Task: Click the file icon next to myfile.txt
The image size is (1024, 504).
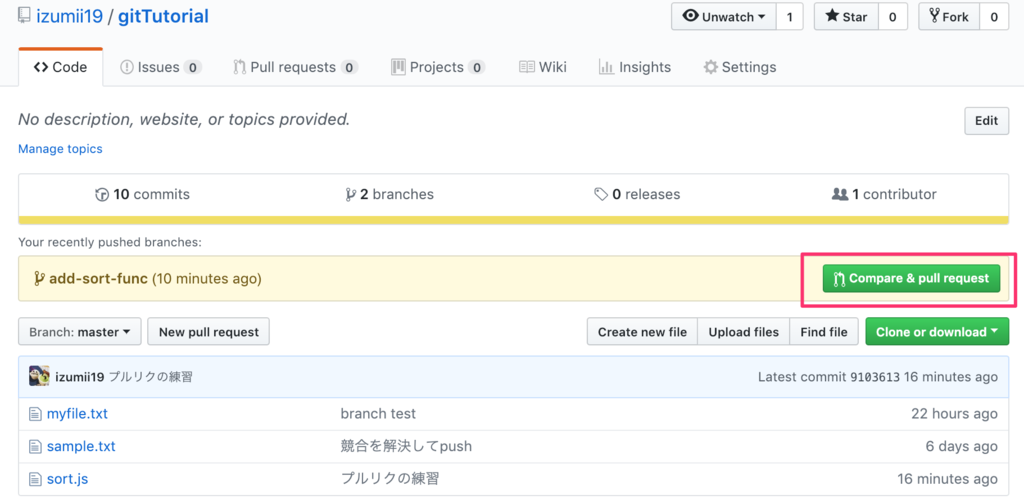Action: (x=35, y=414)
